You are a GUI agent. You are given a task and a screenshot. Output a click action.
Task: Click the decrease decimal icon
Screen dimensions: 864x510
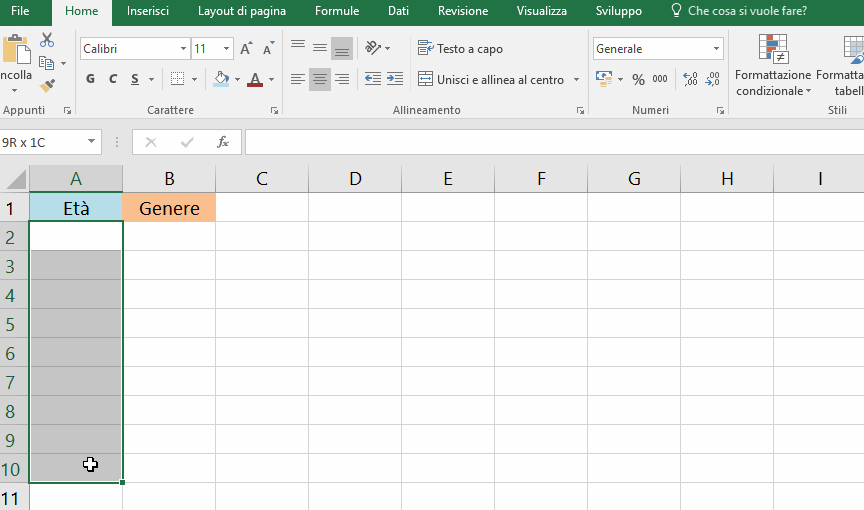[x=712, y=79]
